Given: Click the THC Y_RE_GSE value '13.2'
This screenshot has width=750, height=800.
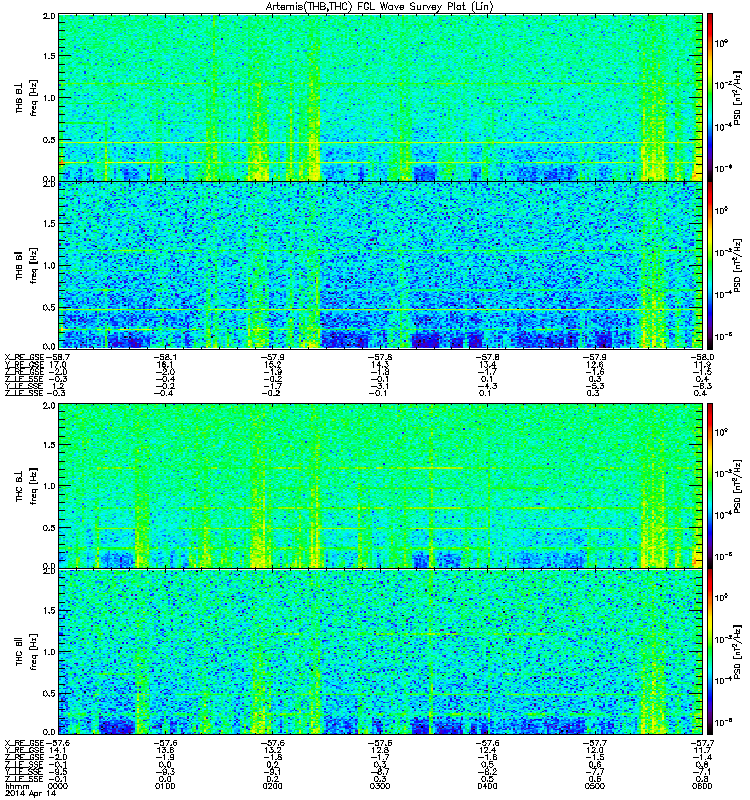Looking at the screenshot, I should (x=273, y=750).
